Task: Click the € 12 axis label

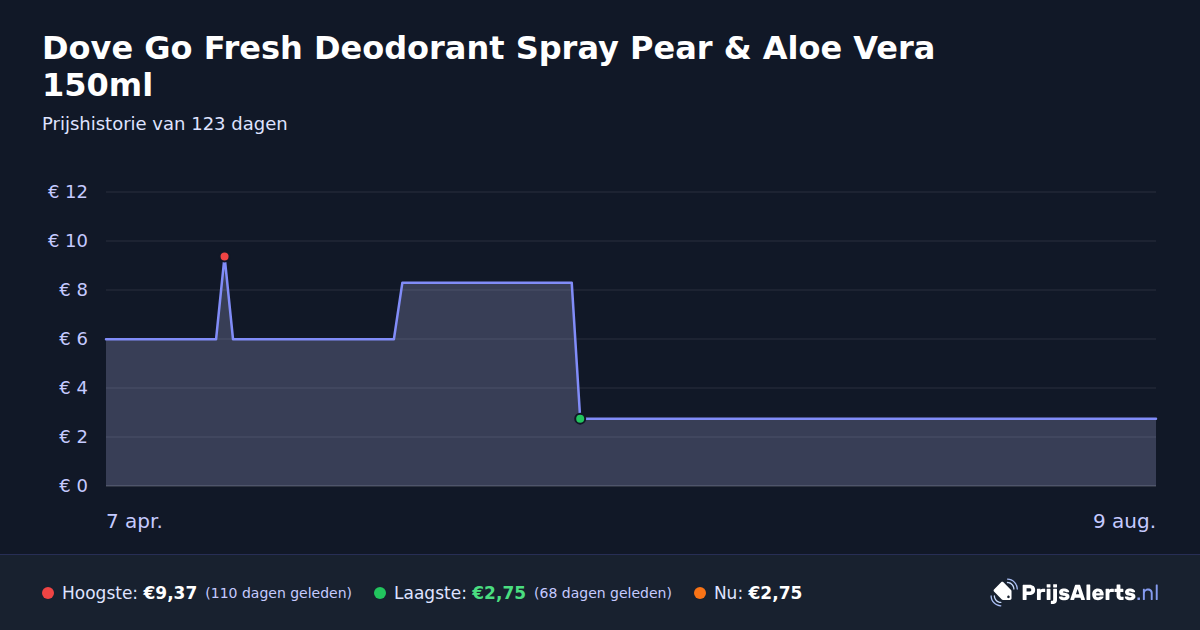Action: [x=68, y=192]
